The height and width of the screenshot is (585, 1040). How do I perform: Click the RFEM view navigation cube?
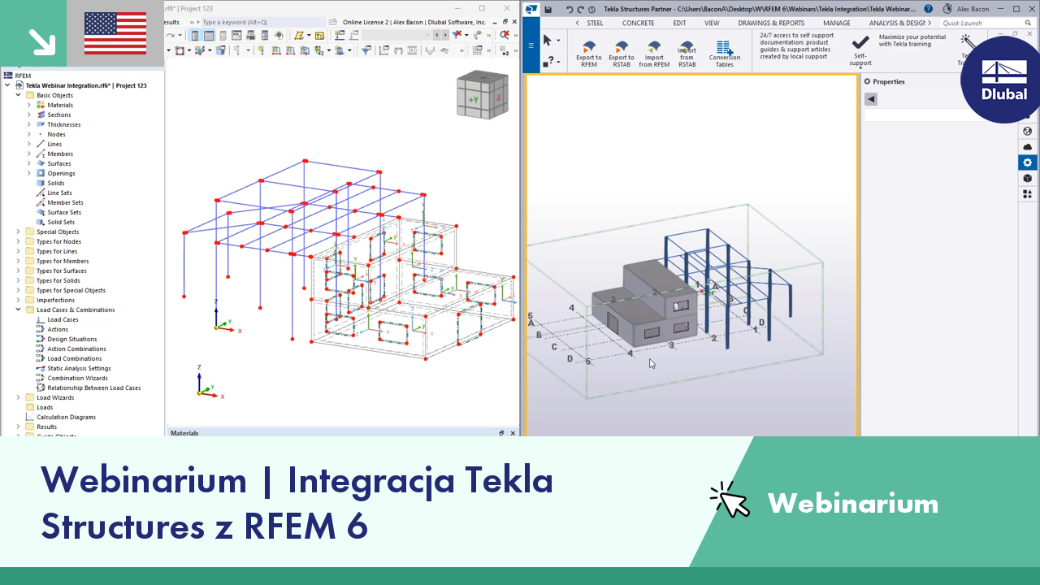(482, 95)
